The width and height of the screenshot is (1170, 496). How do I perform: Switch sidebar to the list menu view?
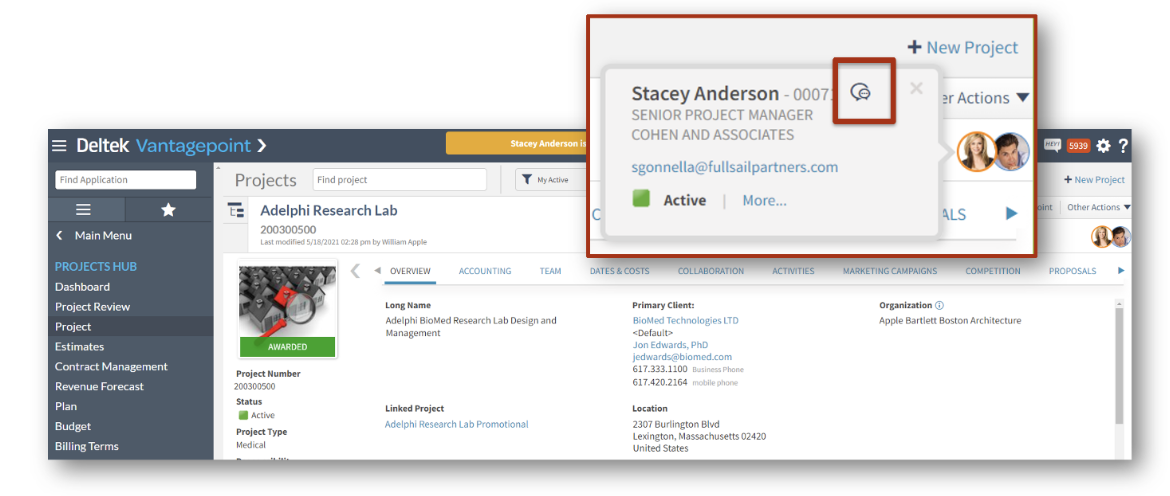click(x=84, y=210)
